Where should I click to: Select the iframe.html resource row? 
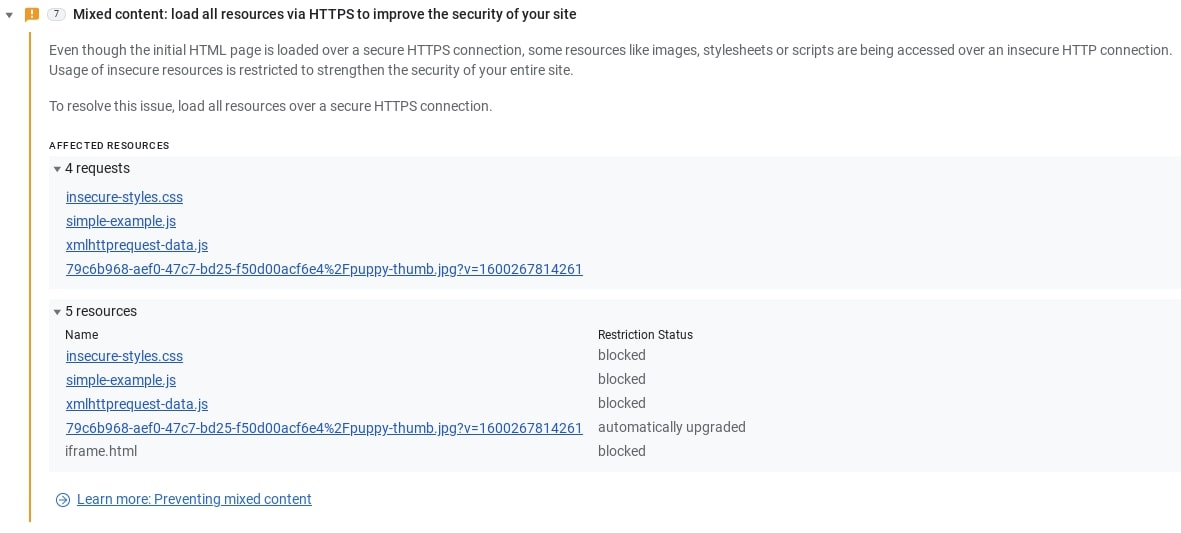coord(101,452)
